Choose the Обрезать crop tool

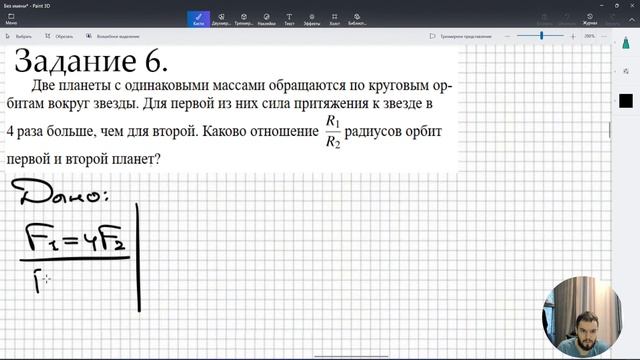[x=59, y=36]
